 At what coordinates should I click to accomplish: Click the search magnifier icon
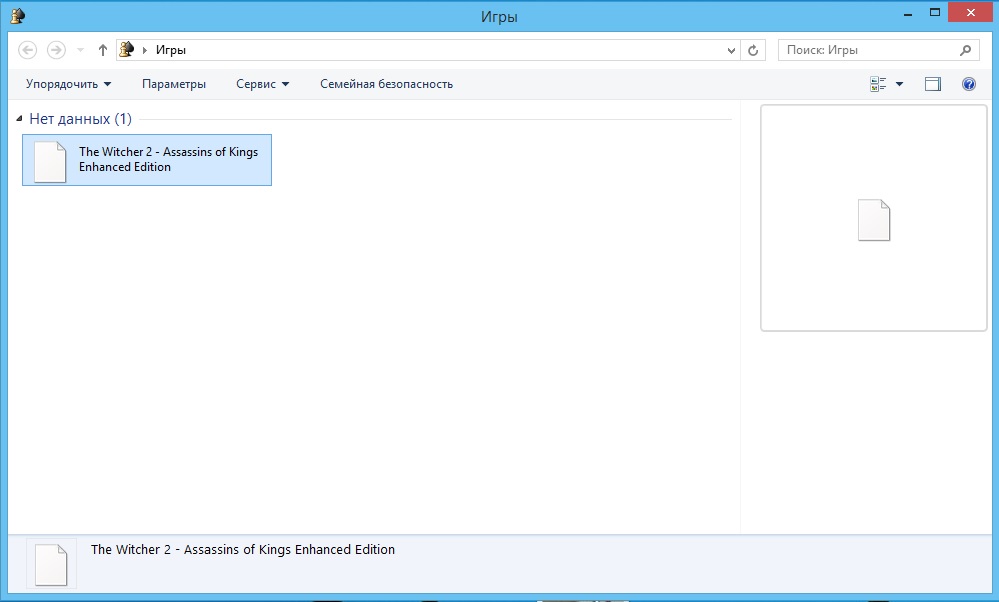click(966, 50)
